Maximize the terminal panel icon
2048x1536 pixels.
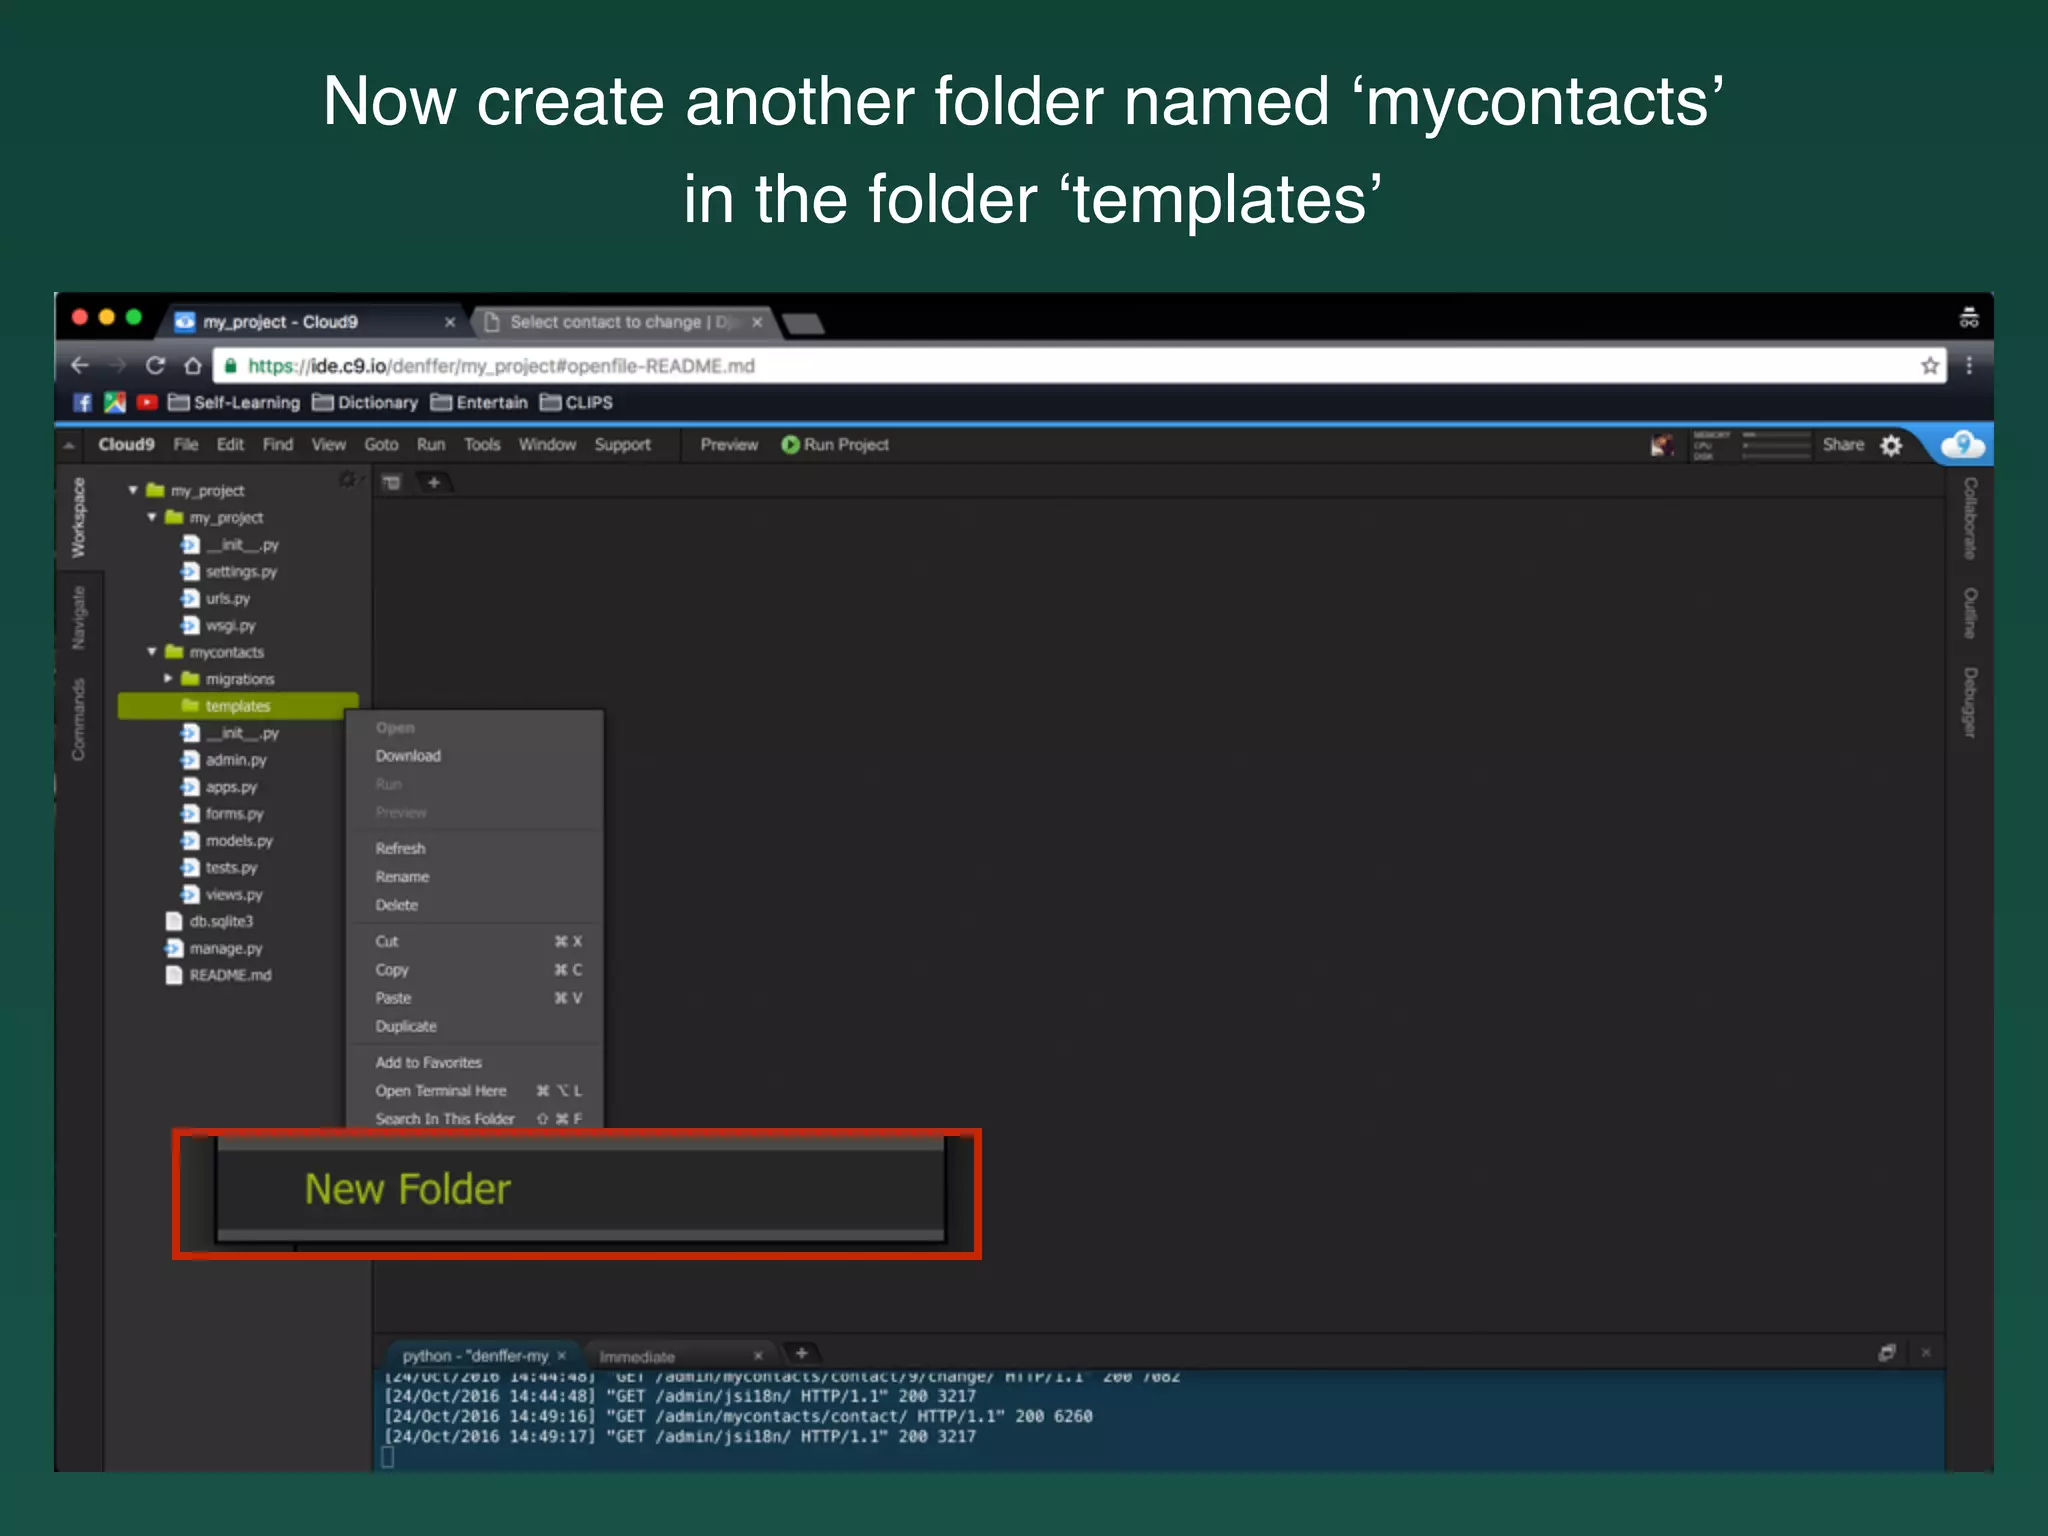pyautogui.click(x=1886, y=1353)
